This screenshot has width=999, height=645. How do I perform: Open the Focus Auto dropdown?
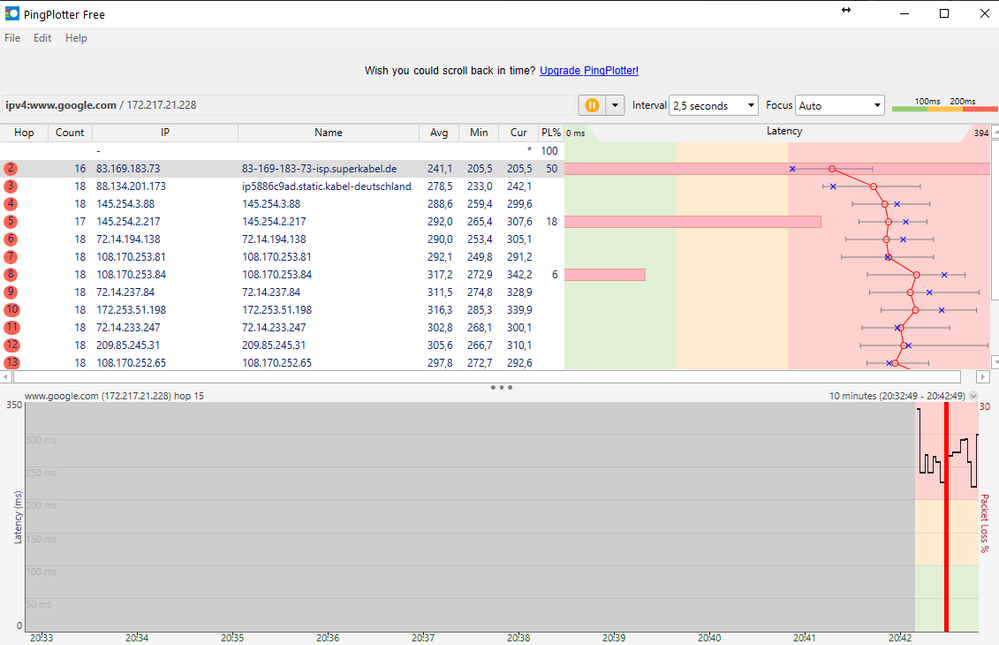pos(840,106)
